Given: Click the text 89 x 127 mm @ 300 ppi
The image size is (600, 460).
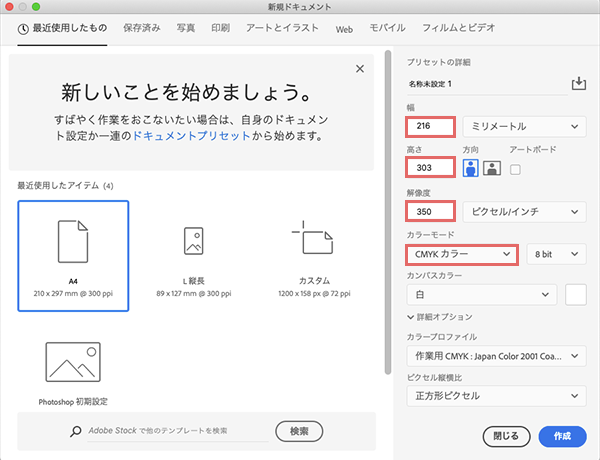Looking at the screenshot, I should (194, 294).
